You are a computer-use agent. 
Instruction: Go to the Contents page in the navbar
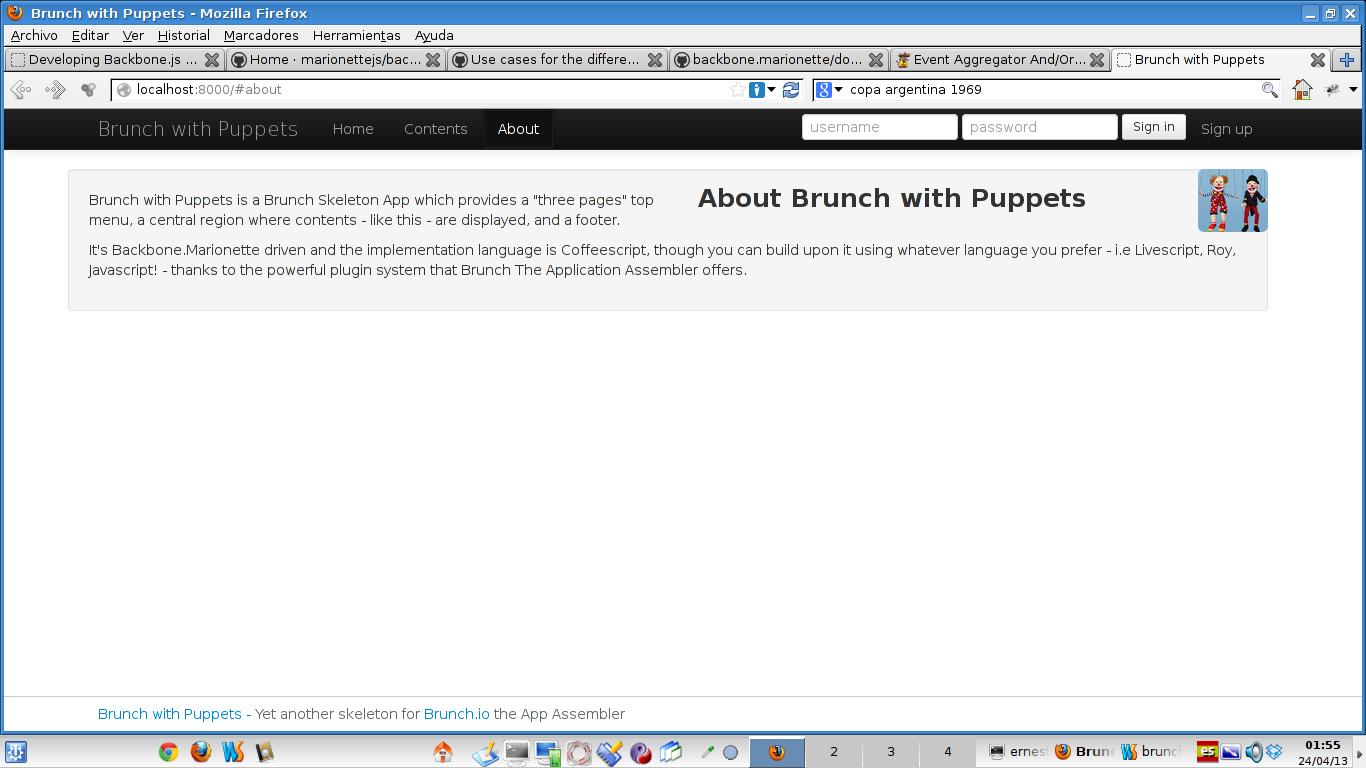pos(435,129)
